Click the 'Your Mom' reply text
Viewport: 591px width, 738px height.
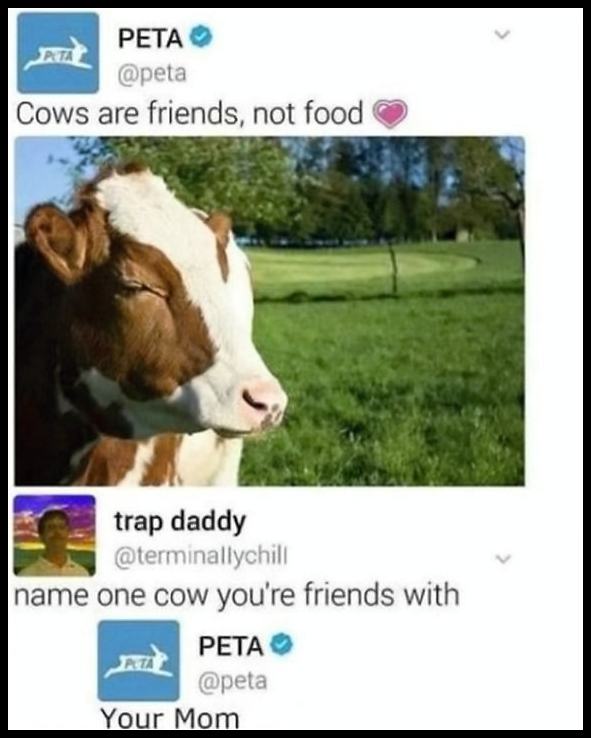coord(170,718)
